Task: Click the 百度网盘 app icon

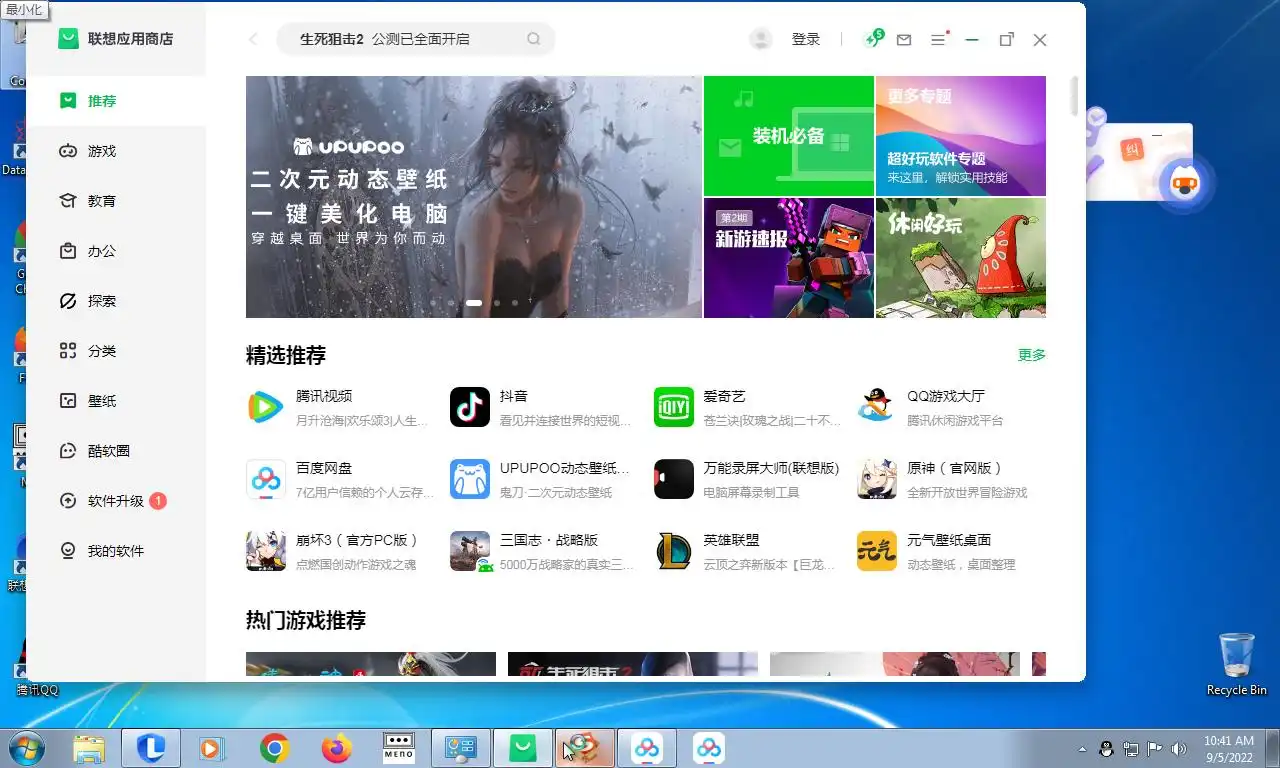Action: pyautogui.click(x=266, y=479)
